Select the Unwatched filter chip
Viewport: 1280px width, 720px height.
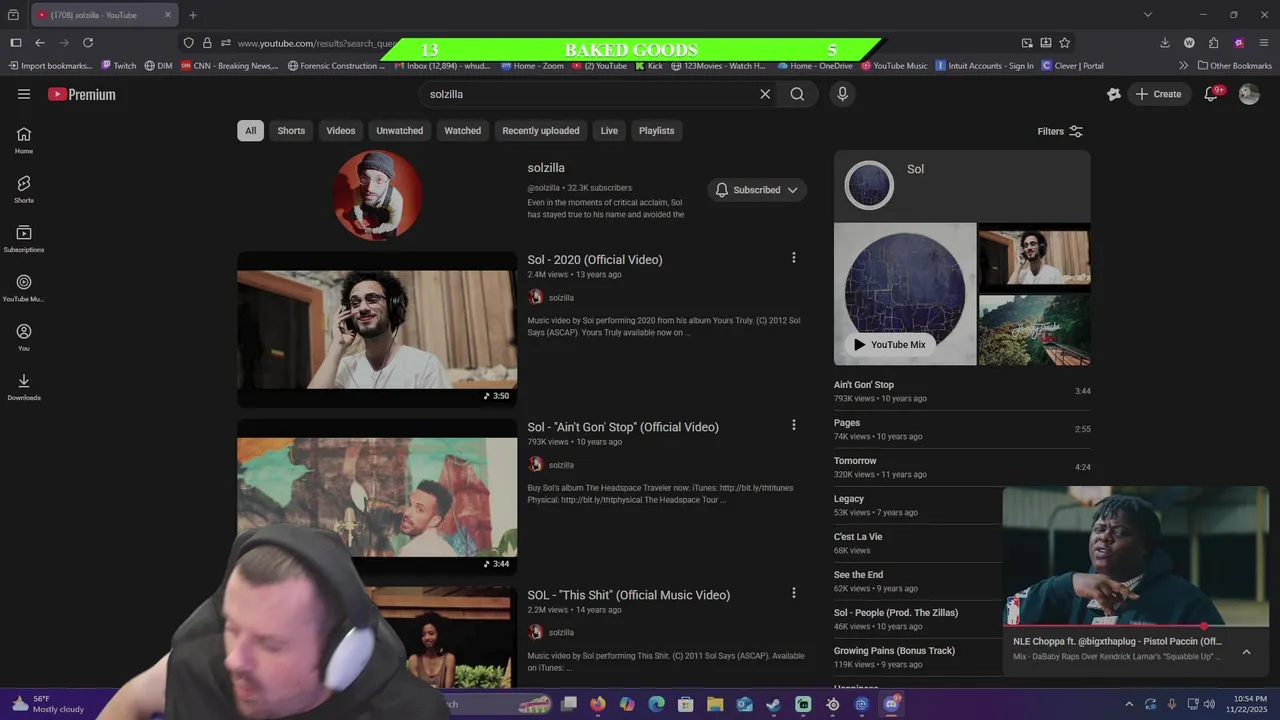pos(399,131)
